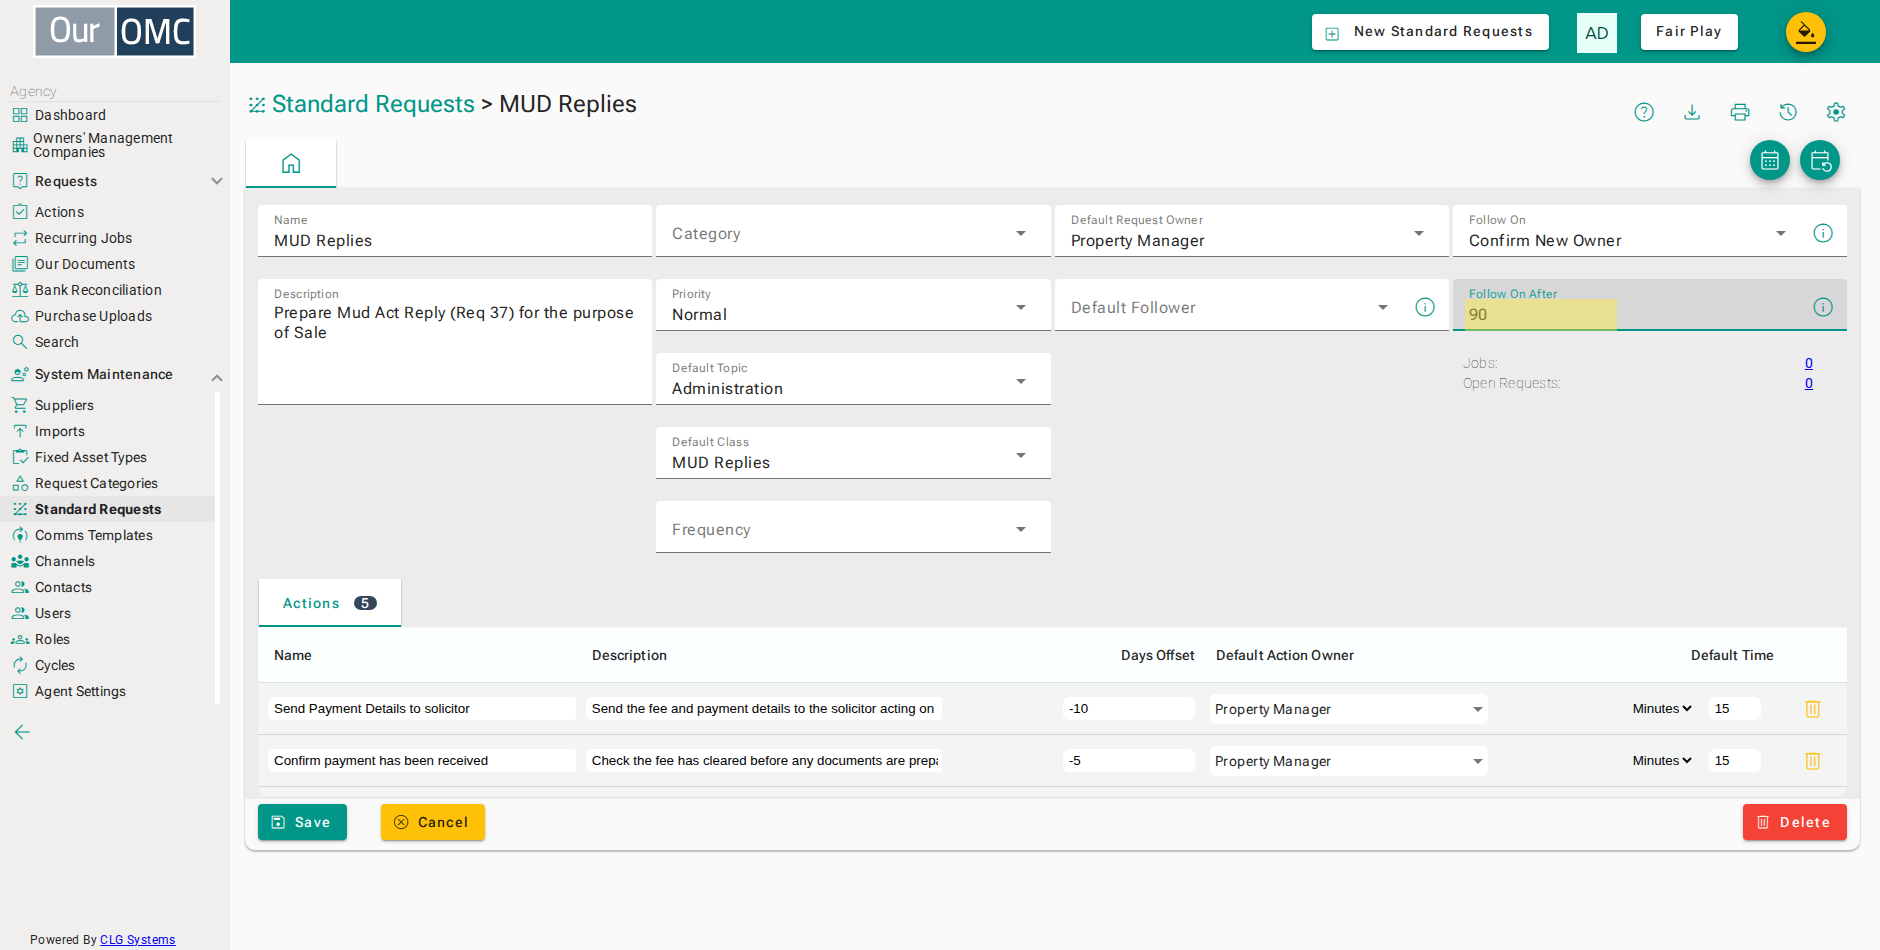The image size is (1880, 950).
Task: Click the Days Offset field showing -10
Action: (1128, 708)
